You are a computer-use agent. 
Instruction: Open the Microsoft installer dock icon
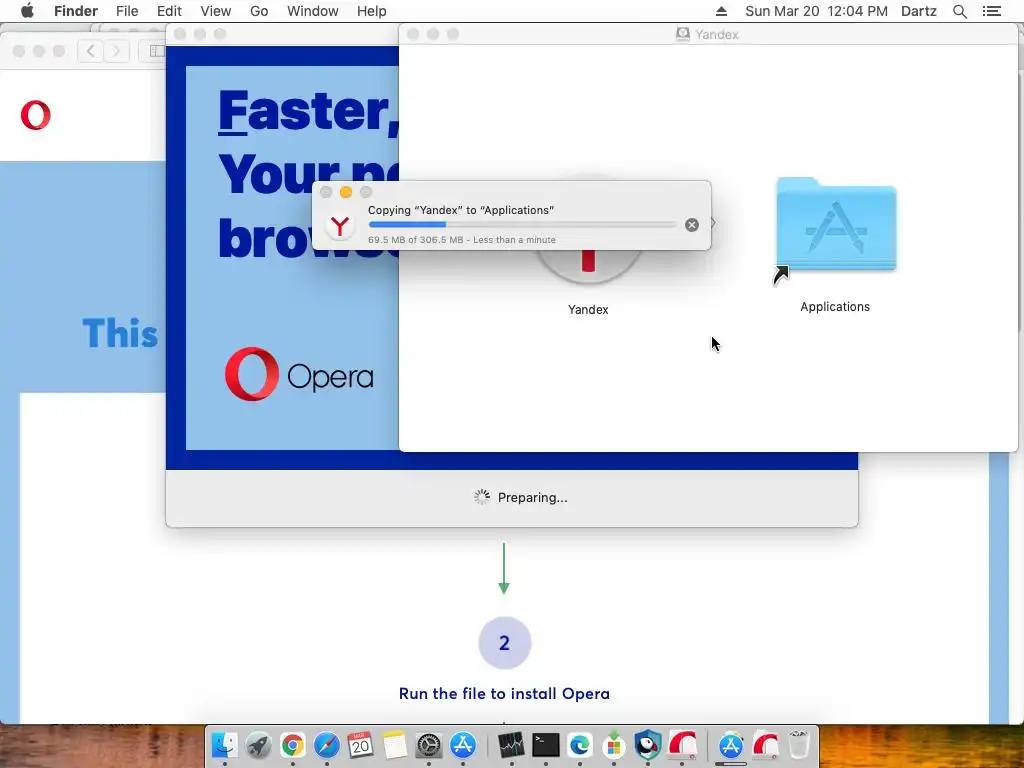[x=613, y=745]
